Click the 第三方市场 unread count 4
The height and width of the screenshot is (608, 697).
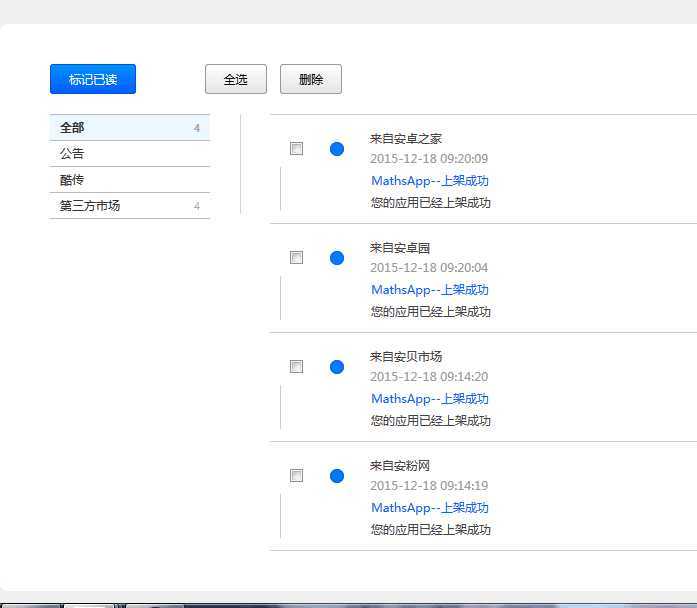pos(197,206)
